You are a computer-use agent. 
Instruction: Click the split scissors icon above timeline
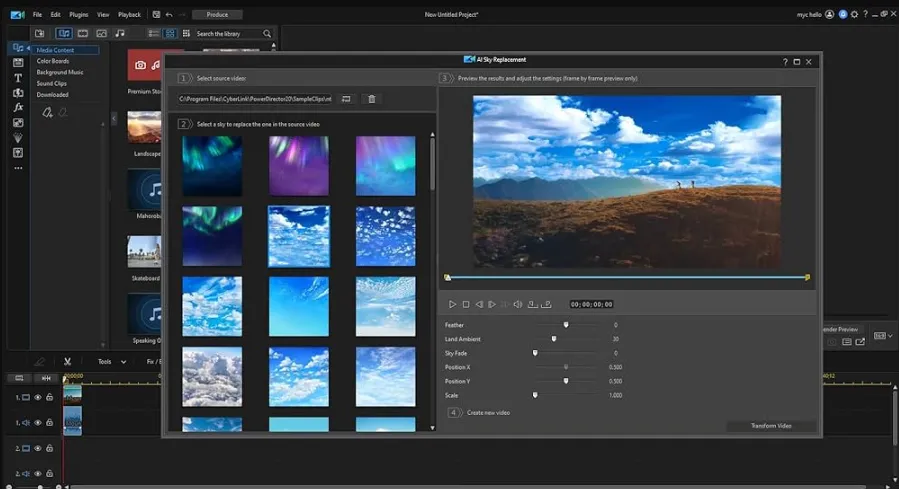[x=67, y=362]
